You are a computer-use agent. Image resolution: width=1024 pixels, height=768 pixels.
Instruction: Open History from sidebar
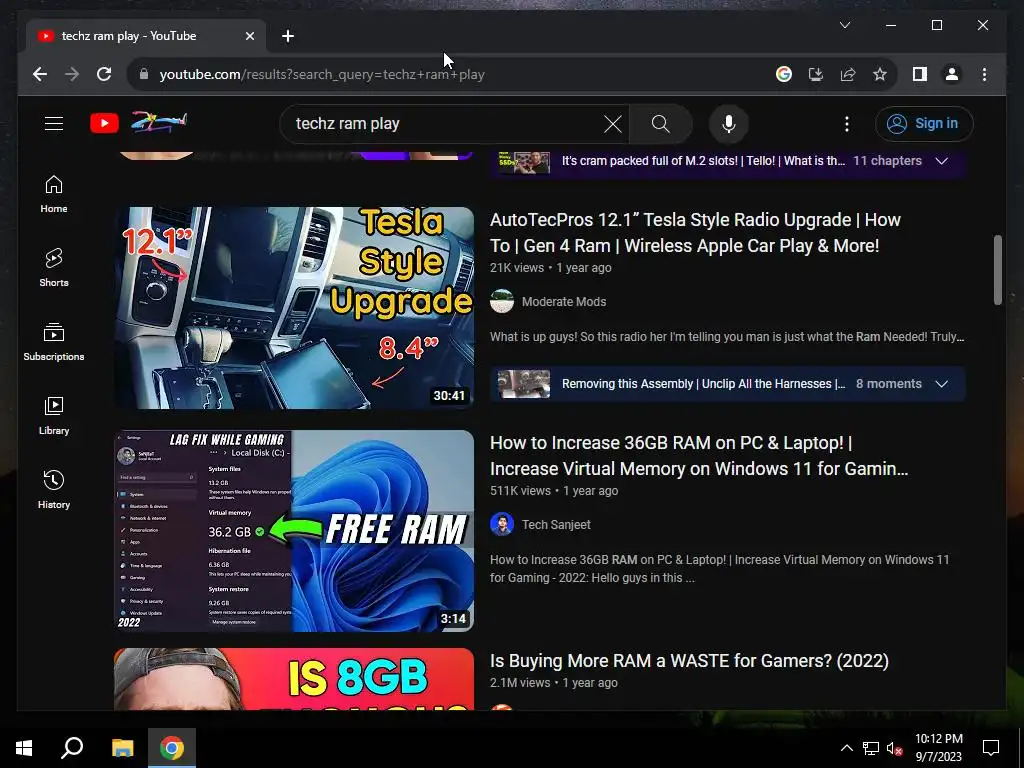coord(54,489)
